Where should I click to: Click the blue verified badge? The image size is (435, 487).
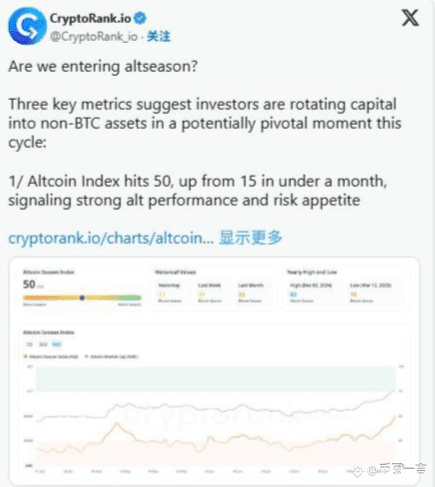(x=140, y=18)
